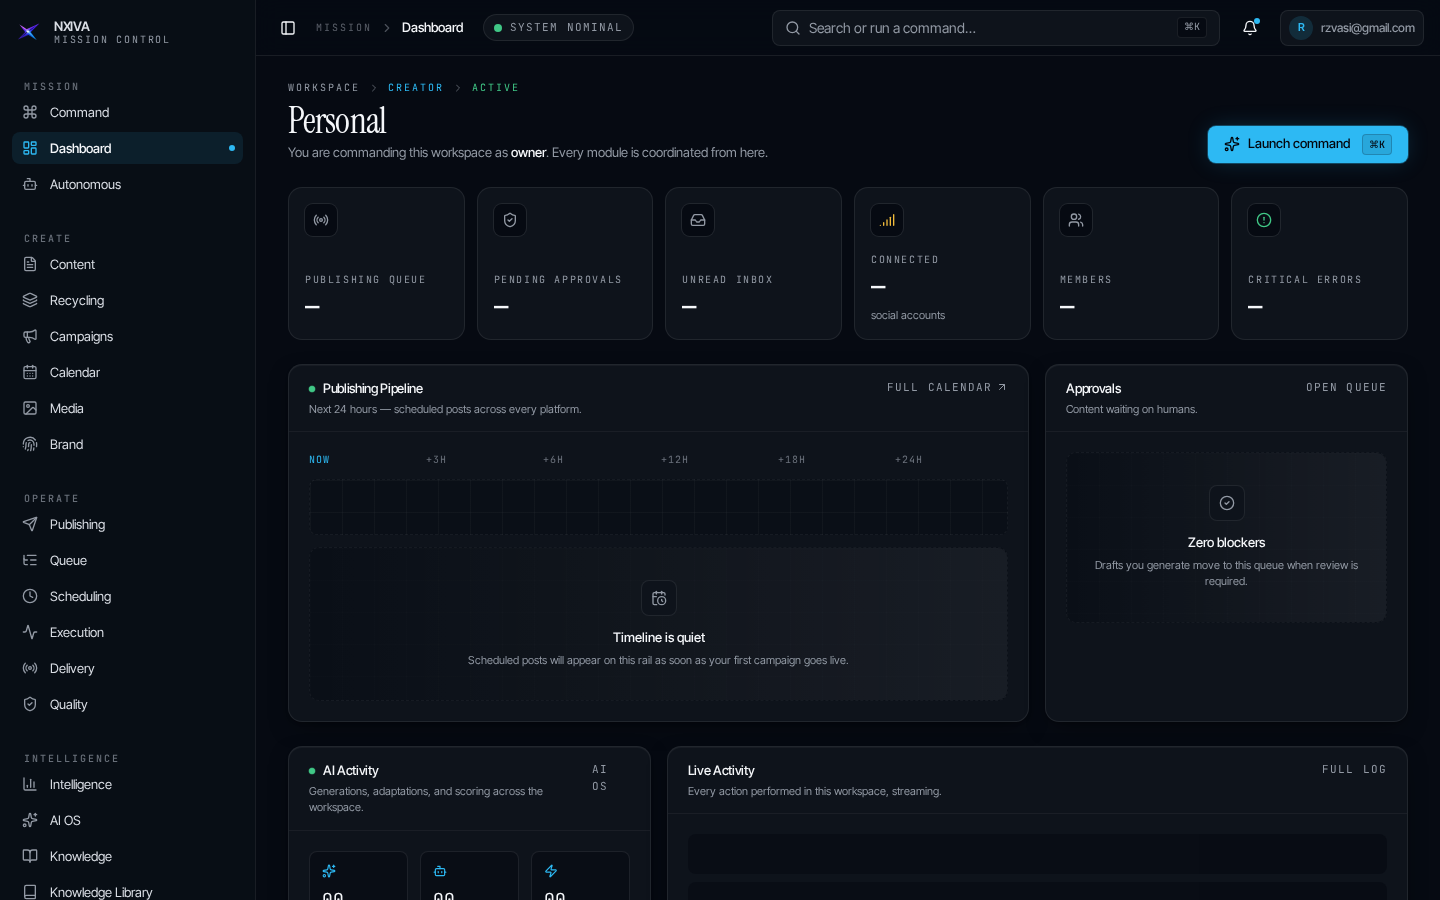Open the Full Log link

tap(1354, 769)
